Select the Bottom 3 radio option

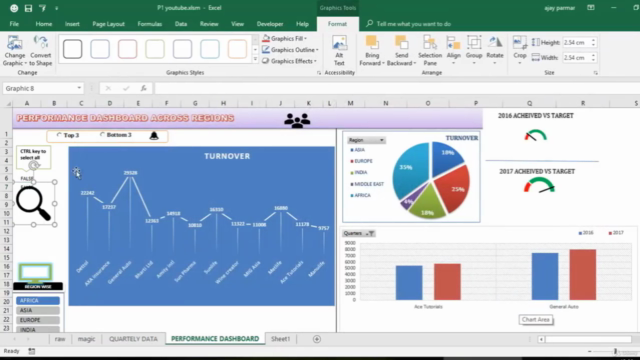point(102,135)
